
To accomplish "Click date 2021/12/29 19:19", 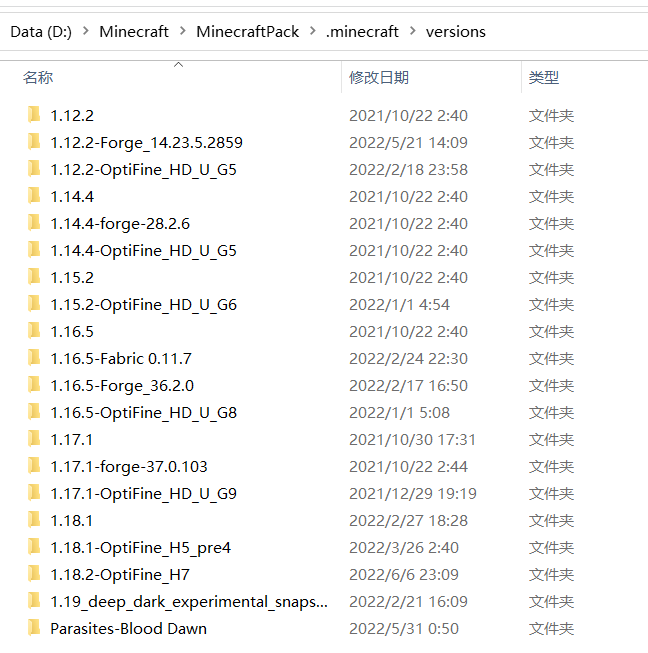I will (x=413, y=493).
